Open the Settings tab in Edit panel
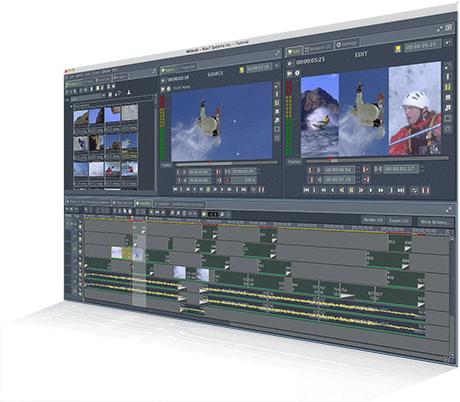This screenshot has height=402, width=460. (x=347, y=44)
